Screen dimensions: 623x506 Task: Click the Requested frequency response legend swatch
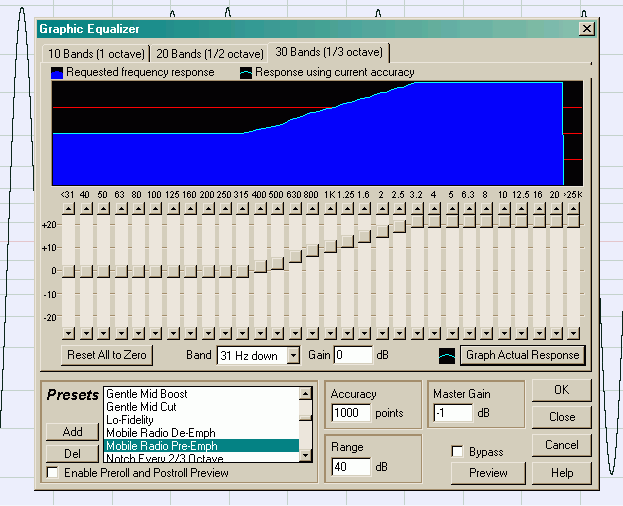(57, 73)
